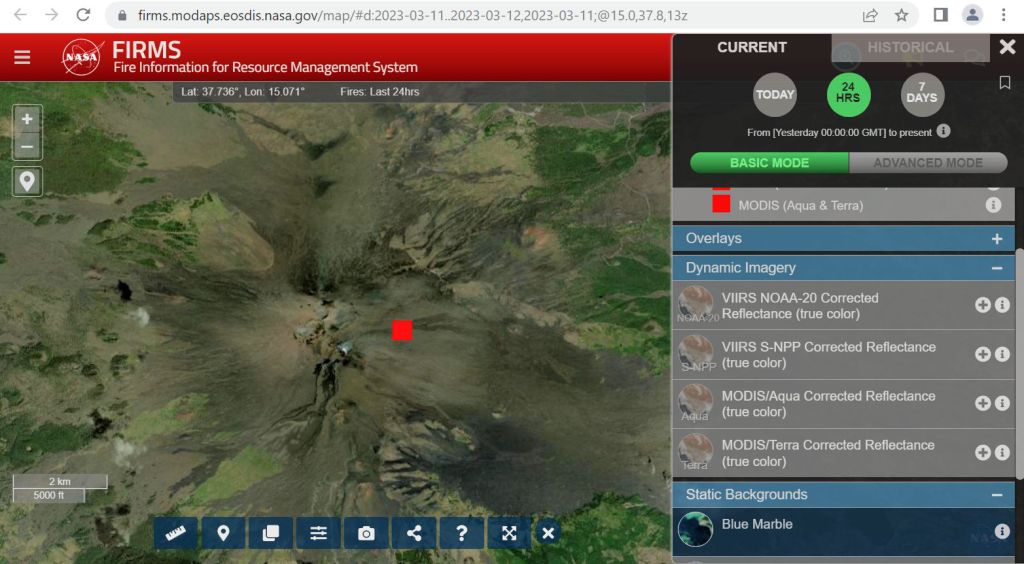Add MODIS/Aqua Corrected Reflectance layer
Viewport: 1024px width, 564px height.
pyautogui.click(x=983, y=404)
